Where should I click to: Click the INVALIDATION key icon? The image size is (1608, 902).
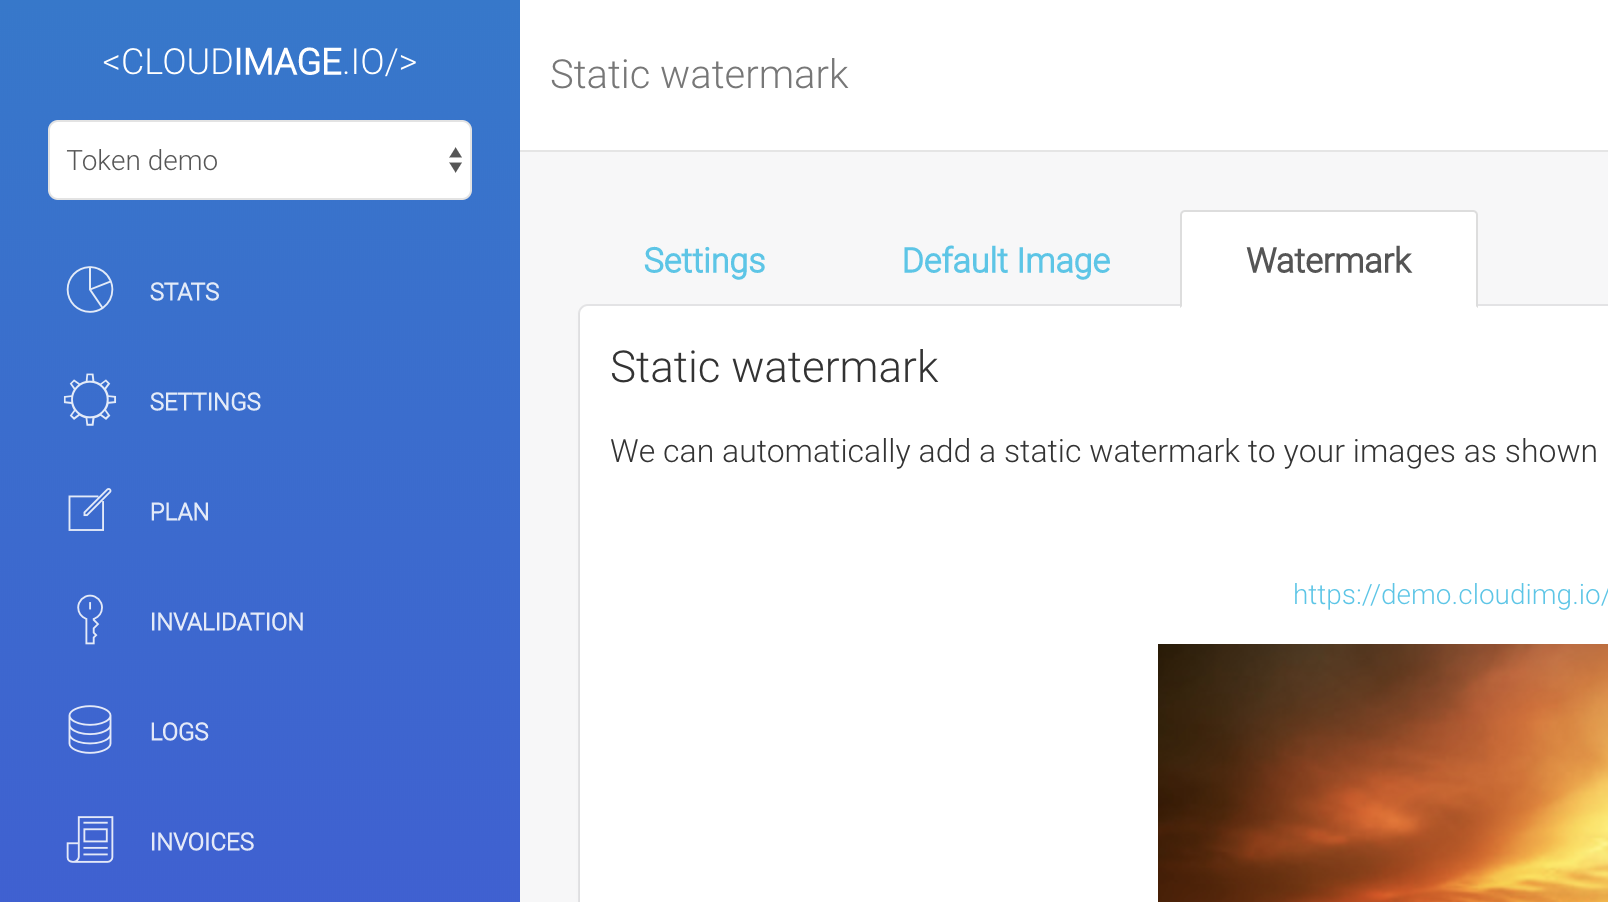click(90, 620)
